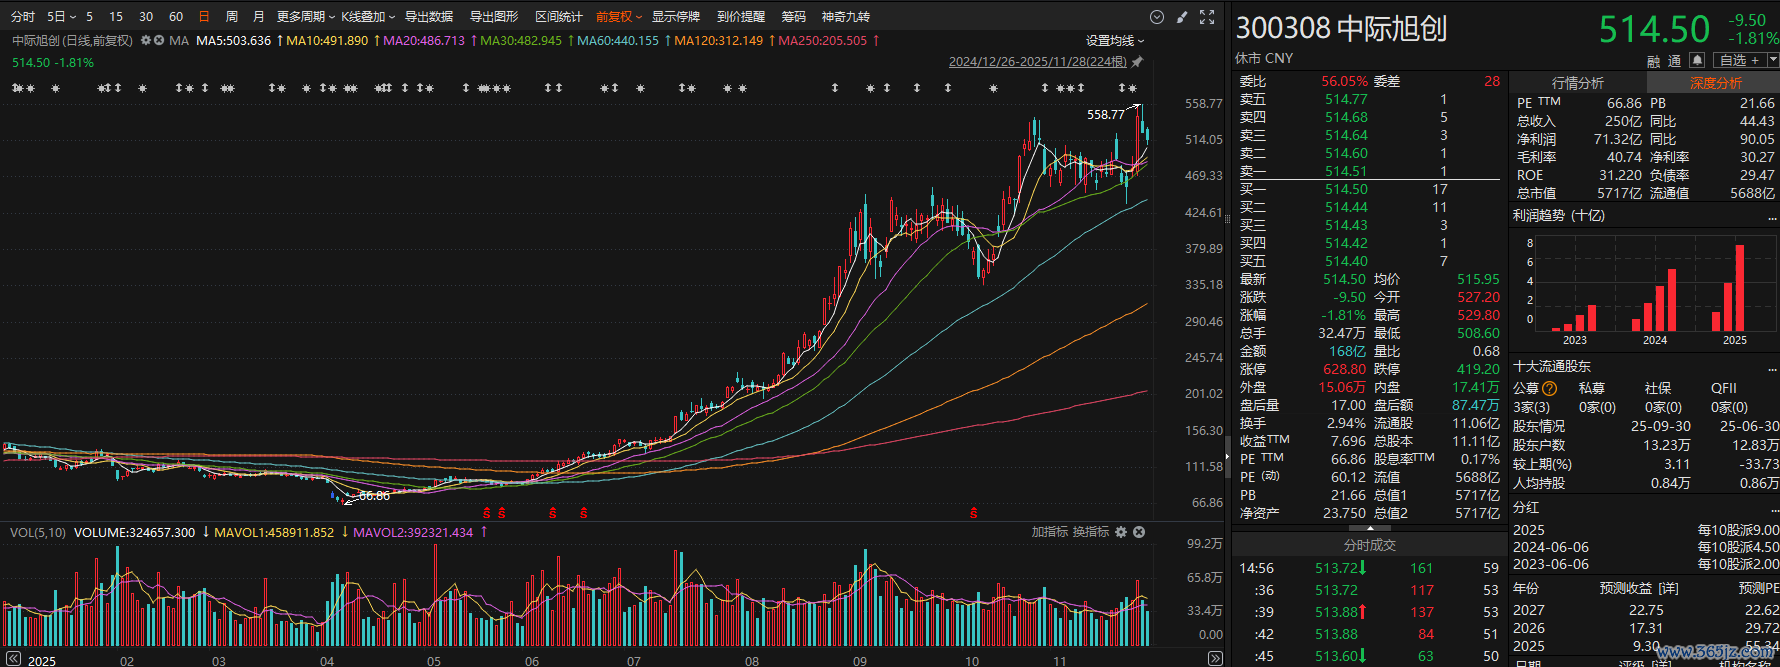
Task: Open VOL indicator settings gear
Action: click(1121, 532)
